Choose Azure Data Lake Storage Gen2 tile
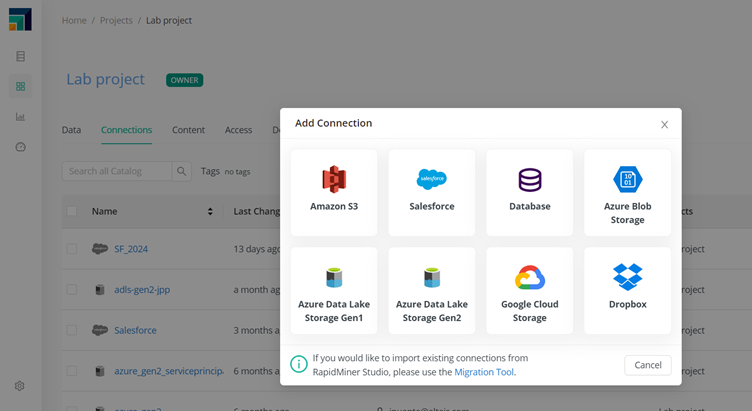This screenshot has height=411, width=752. (432, 291)
